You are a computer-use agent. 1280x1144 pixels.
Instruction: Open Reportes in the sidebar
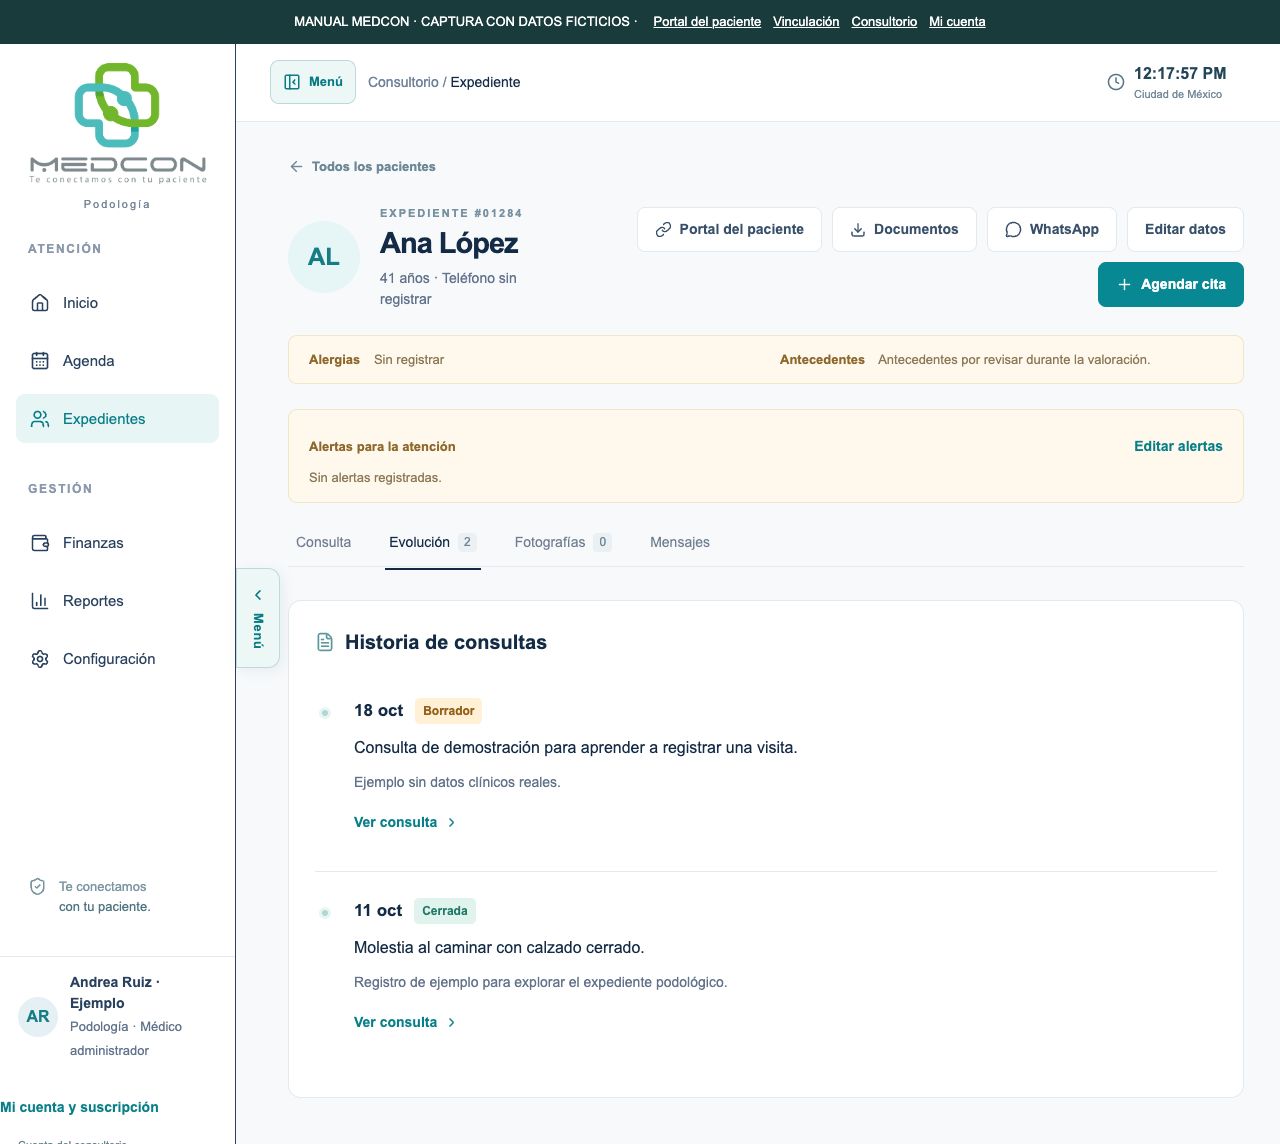click(x=117, y=601)
